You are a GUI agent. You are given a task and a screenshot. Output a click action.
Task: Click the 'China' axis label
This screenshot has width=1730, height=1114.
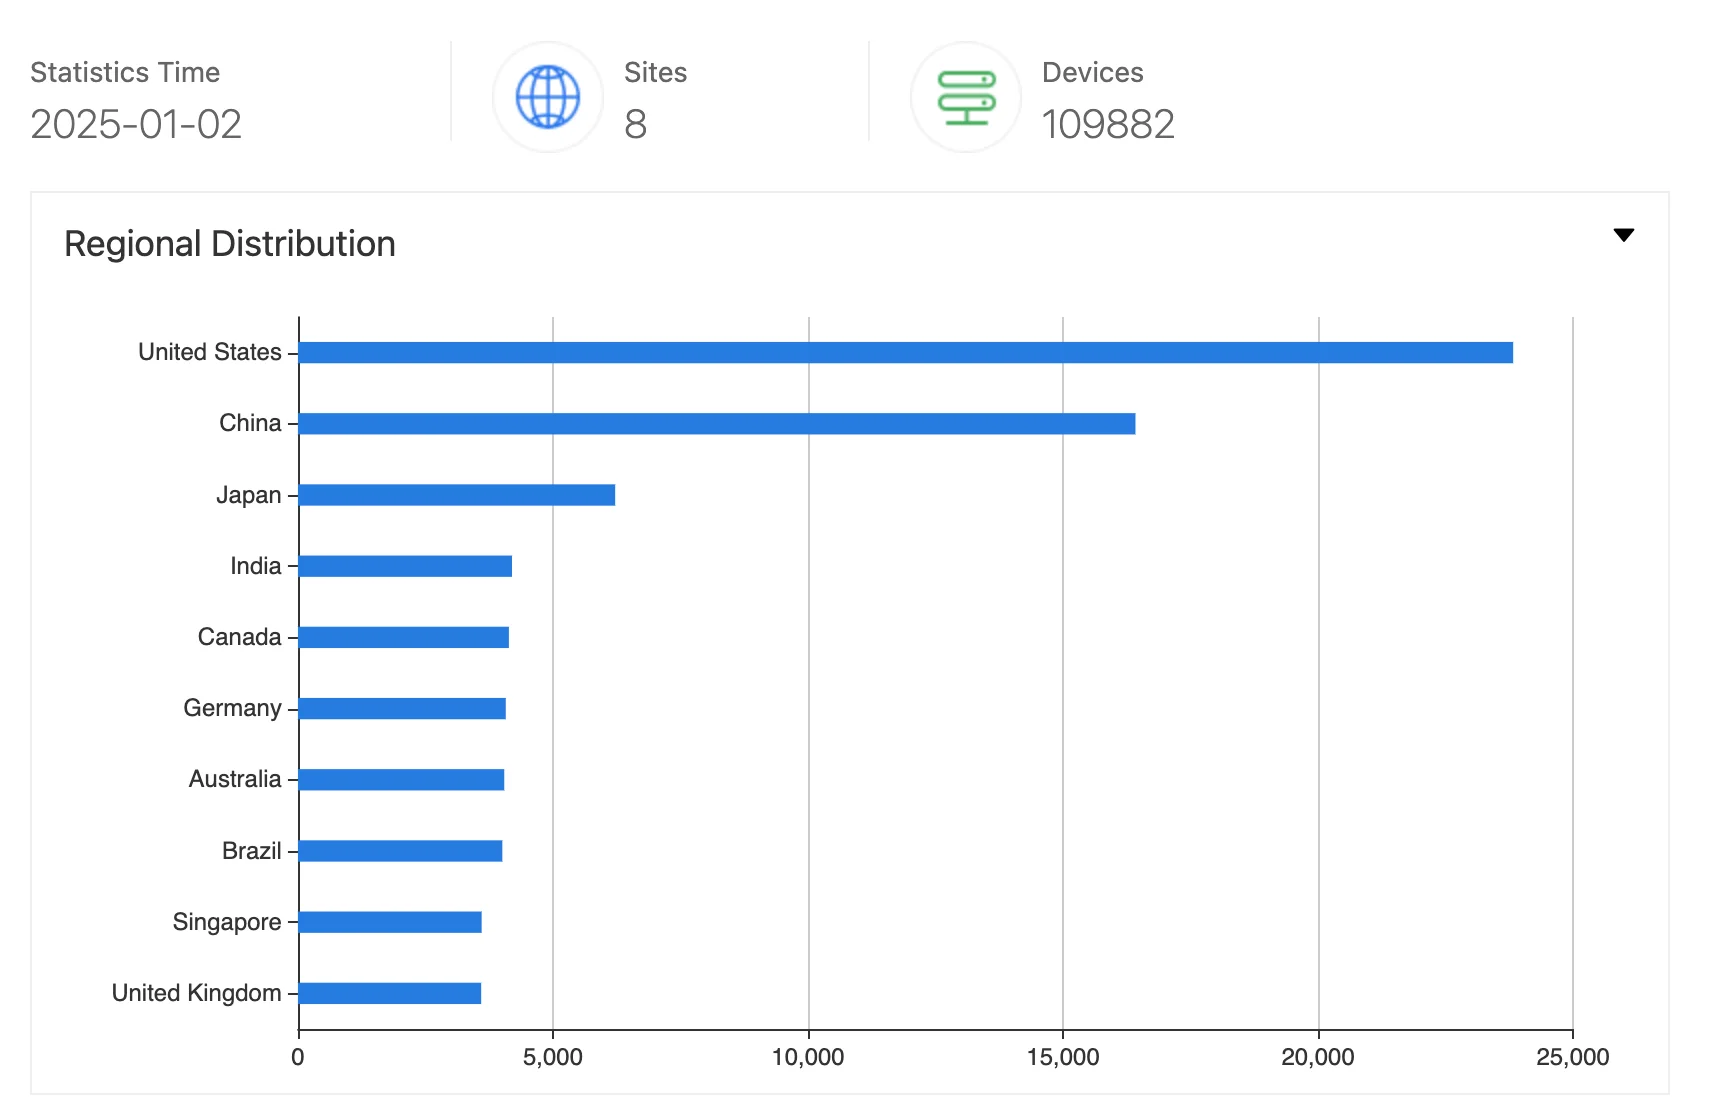[x=250, y=423]
